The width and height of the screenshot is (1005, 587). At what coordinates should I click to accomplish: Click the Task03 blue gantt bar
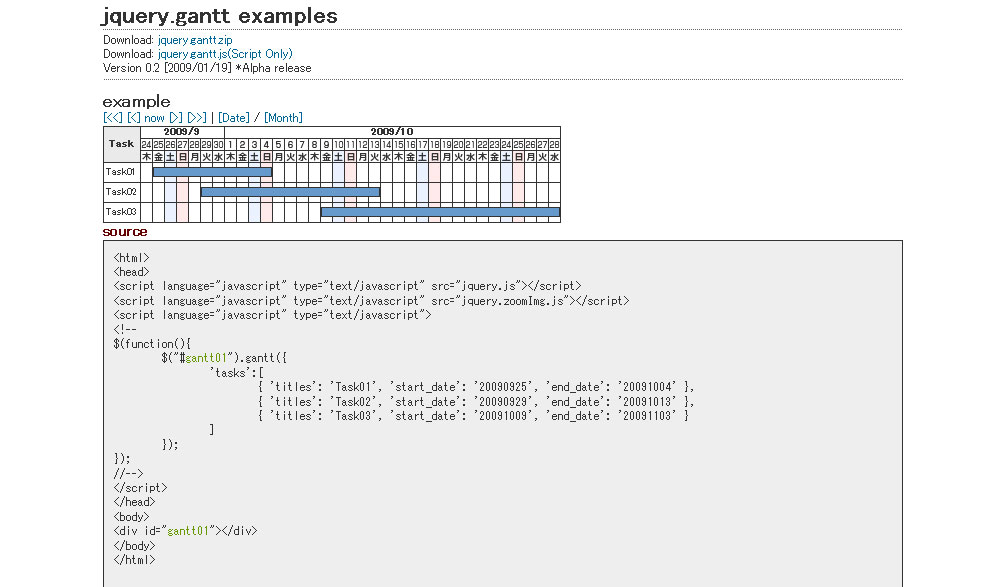(440, 212)
